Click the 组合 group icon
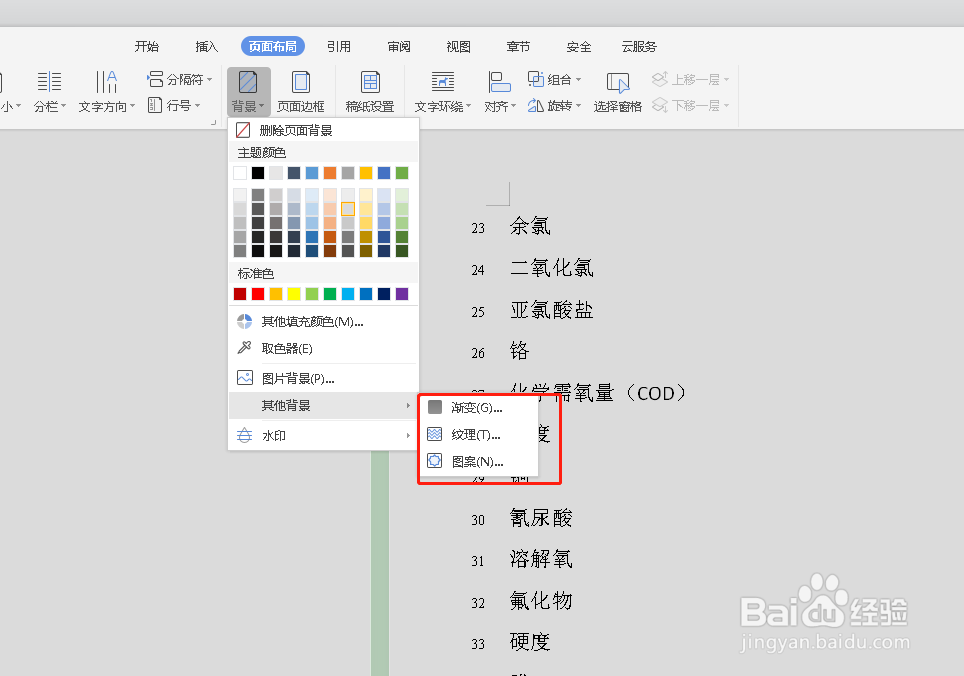Screen dimensions: 964x676 [x=535, y=79]
